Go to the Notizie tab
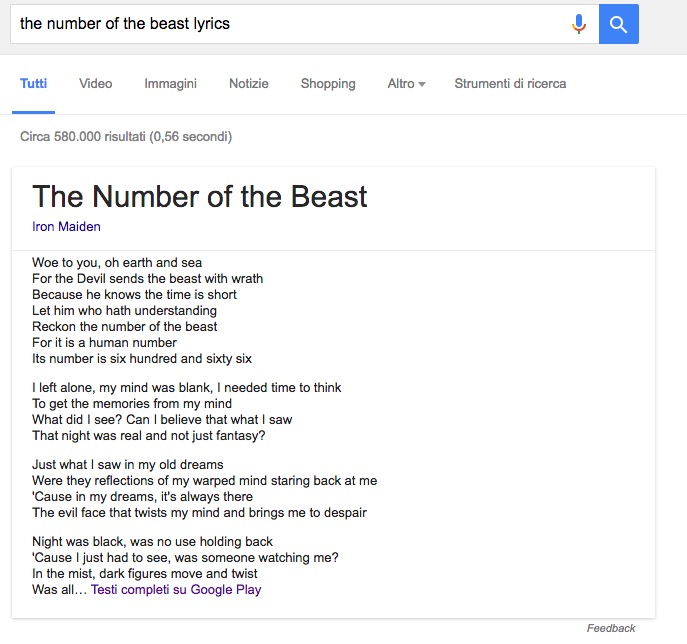 coord(248,84)
